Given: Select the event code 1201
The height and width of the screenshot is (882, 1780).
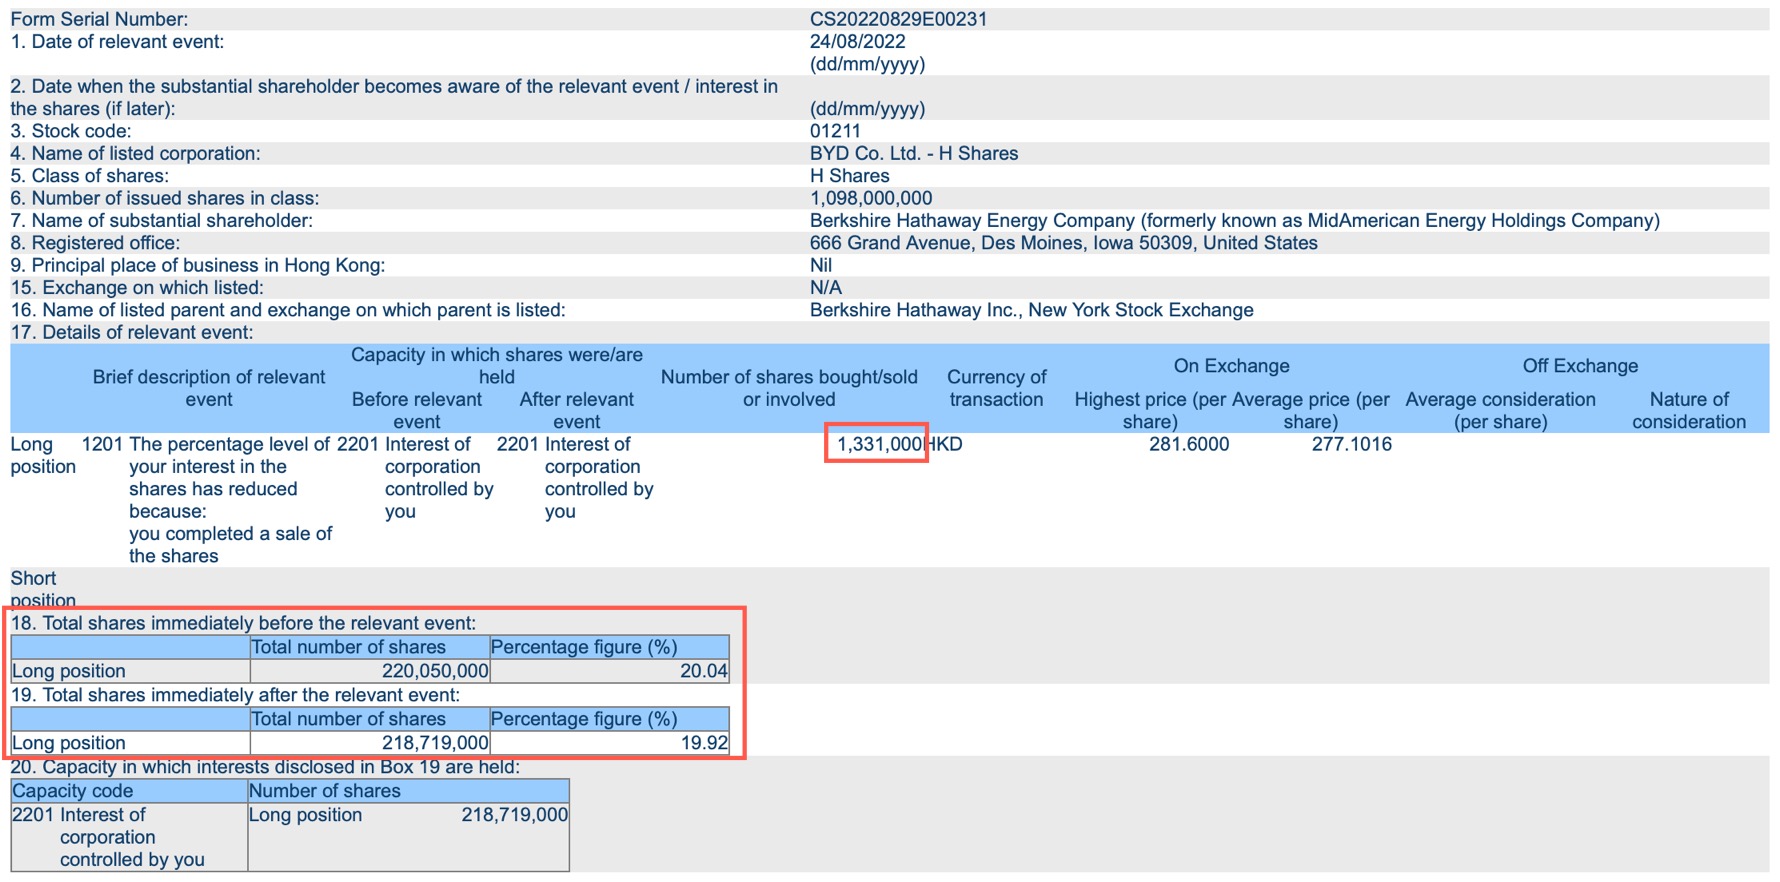Looking at the screenshot, I should pos(102,444).
